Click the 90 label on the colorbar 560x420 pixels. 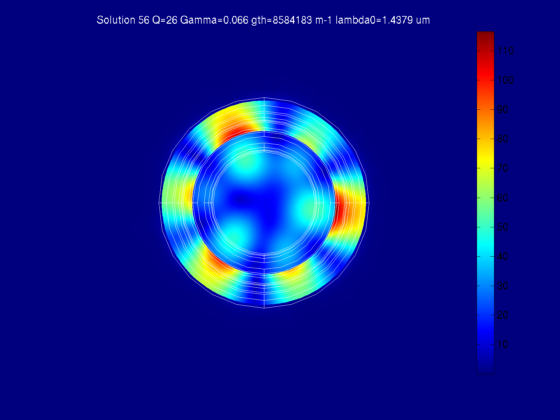pos(502,110)
